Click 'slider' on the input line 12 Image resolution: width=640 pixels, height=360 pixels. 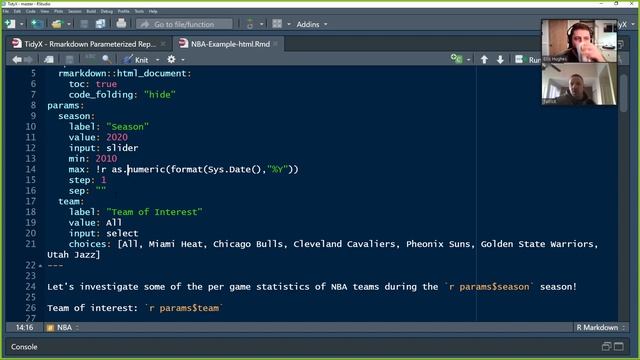122,148
